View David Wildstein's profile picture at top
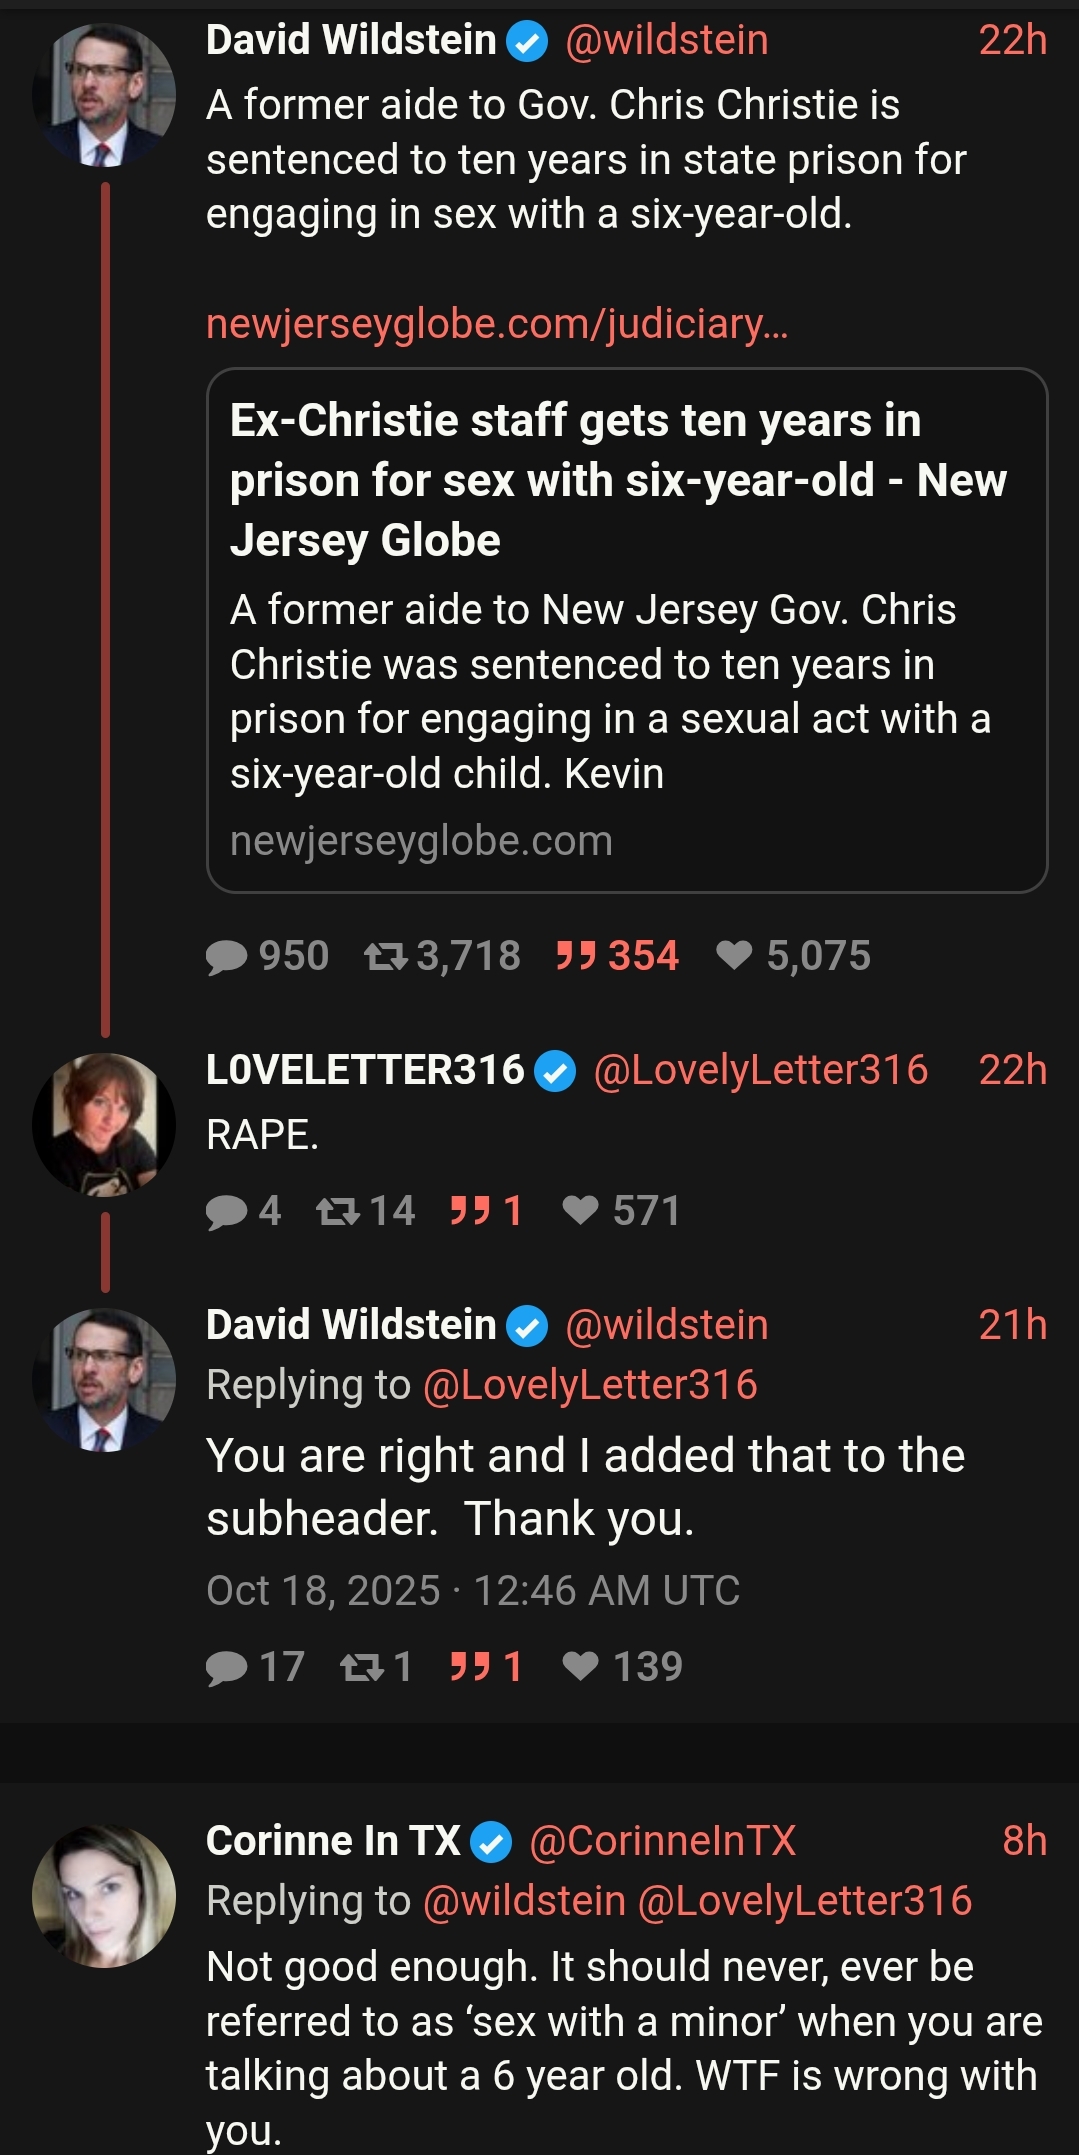The image size is (1079, 2155). point(104,95)
